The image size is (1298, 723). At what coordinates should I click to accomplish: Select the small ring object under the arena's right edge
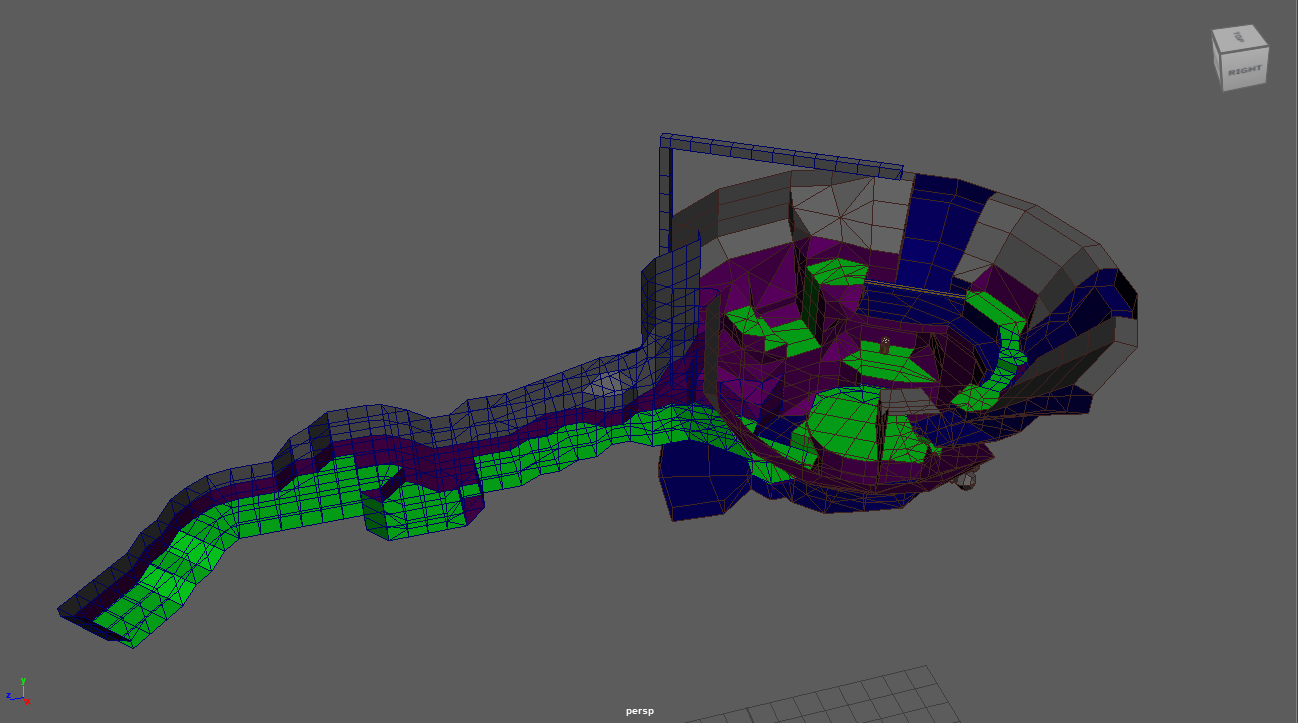pyautogui.click(x=967, y=482)
